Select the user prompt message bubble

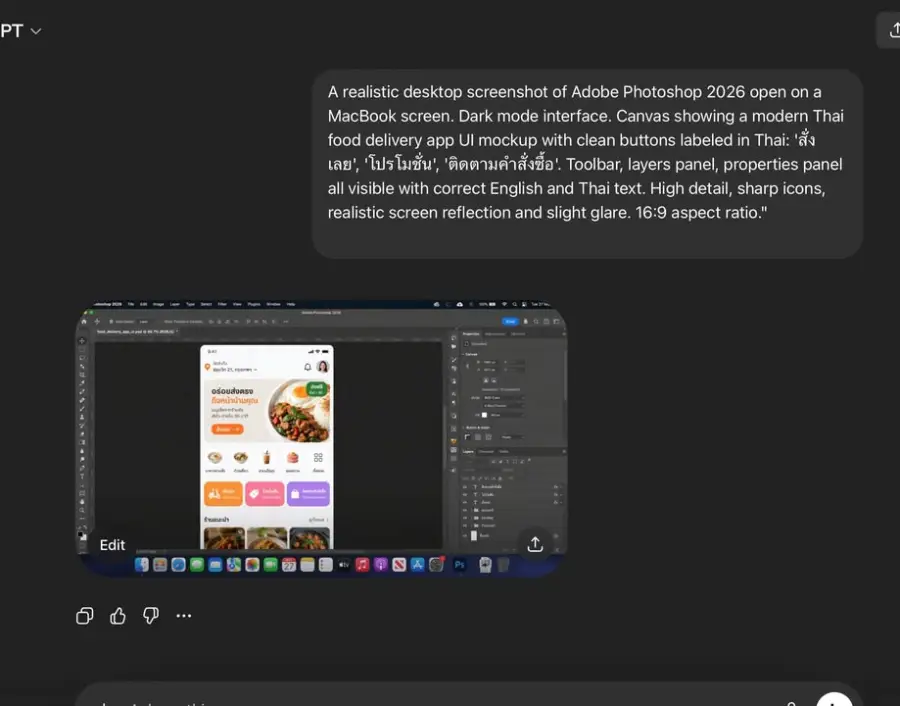(x=587, y=164)
